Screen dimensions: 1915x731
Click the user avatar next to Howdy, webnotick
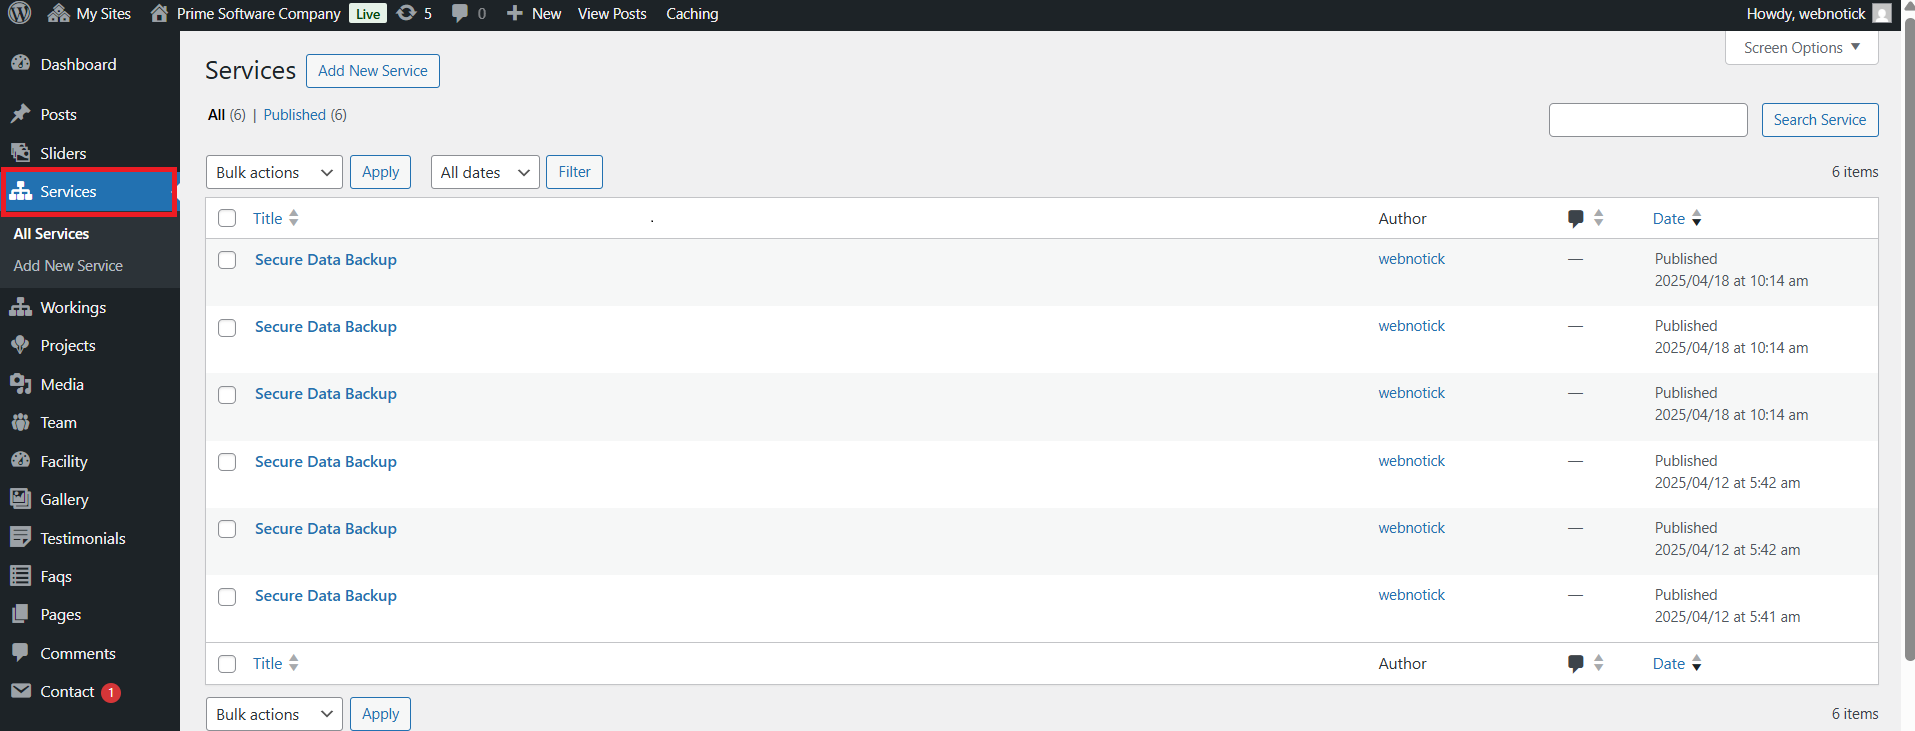(1881, 14)
